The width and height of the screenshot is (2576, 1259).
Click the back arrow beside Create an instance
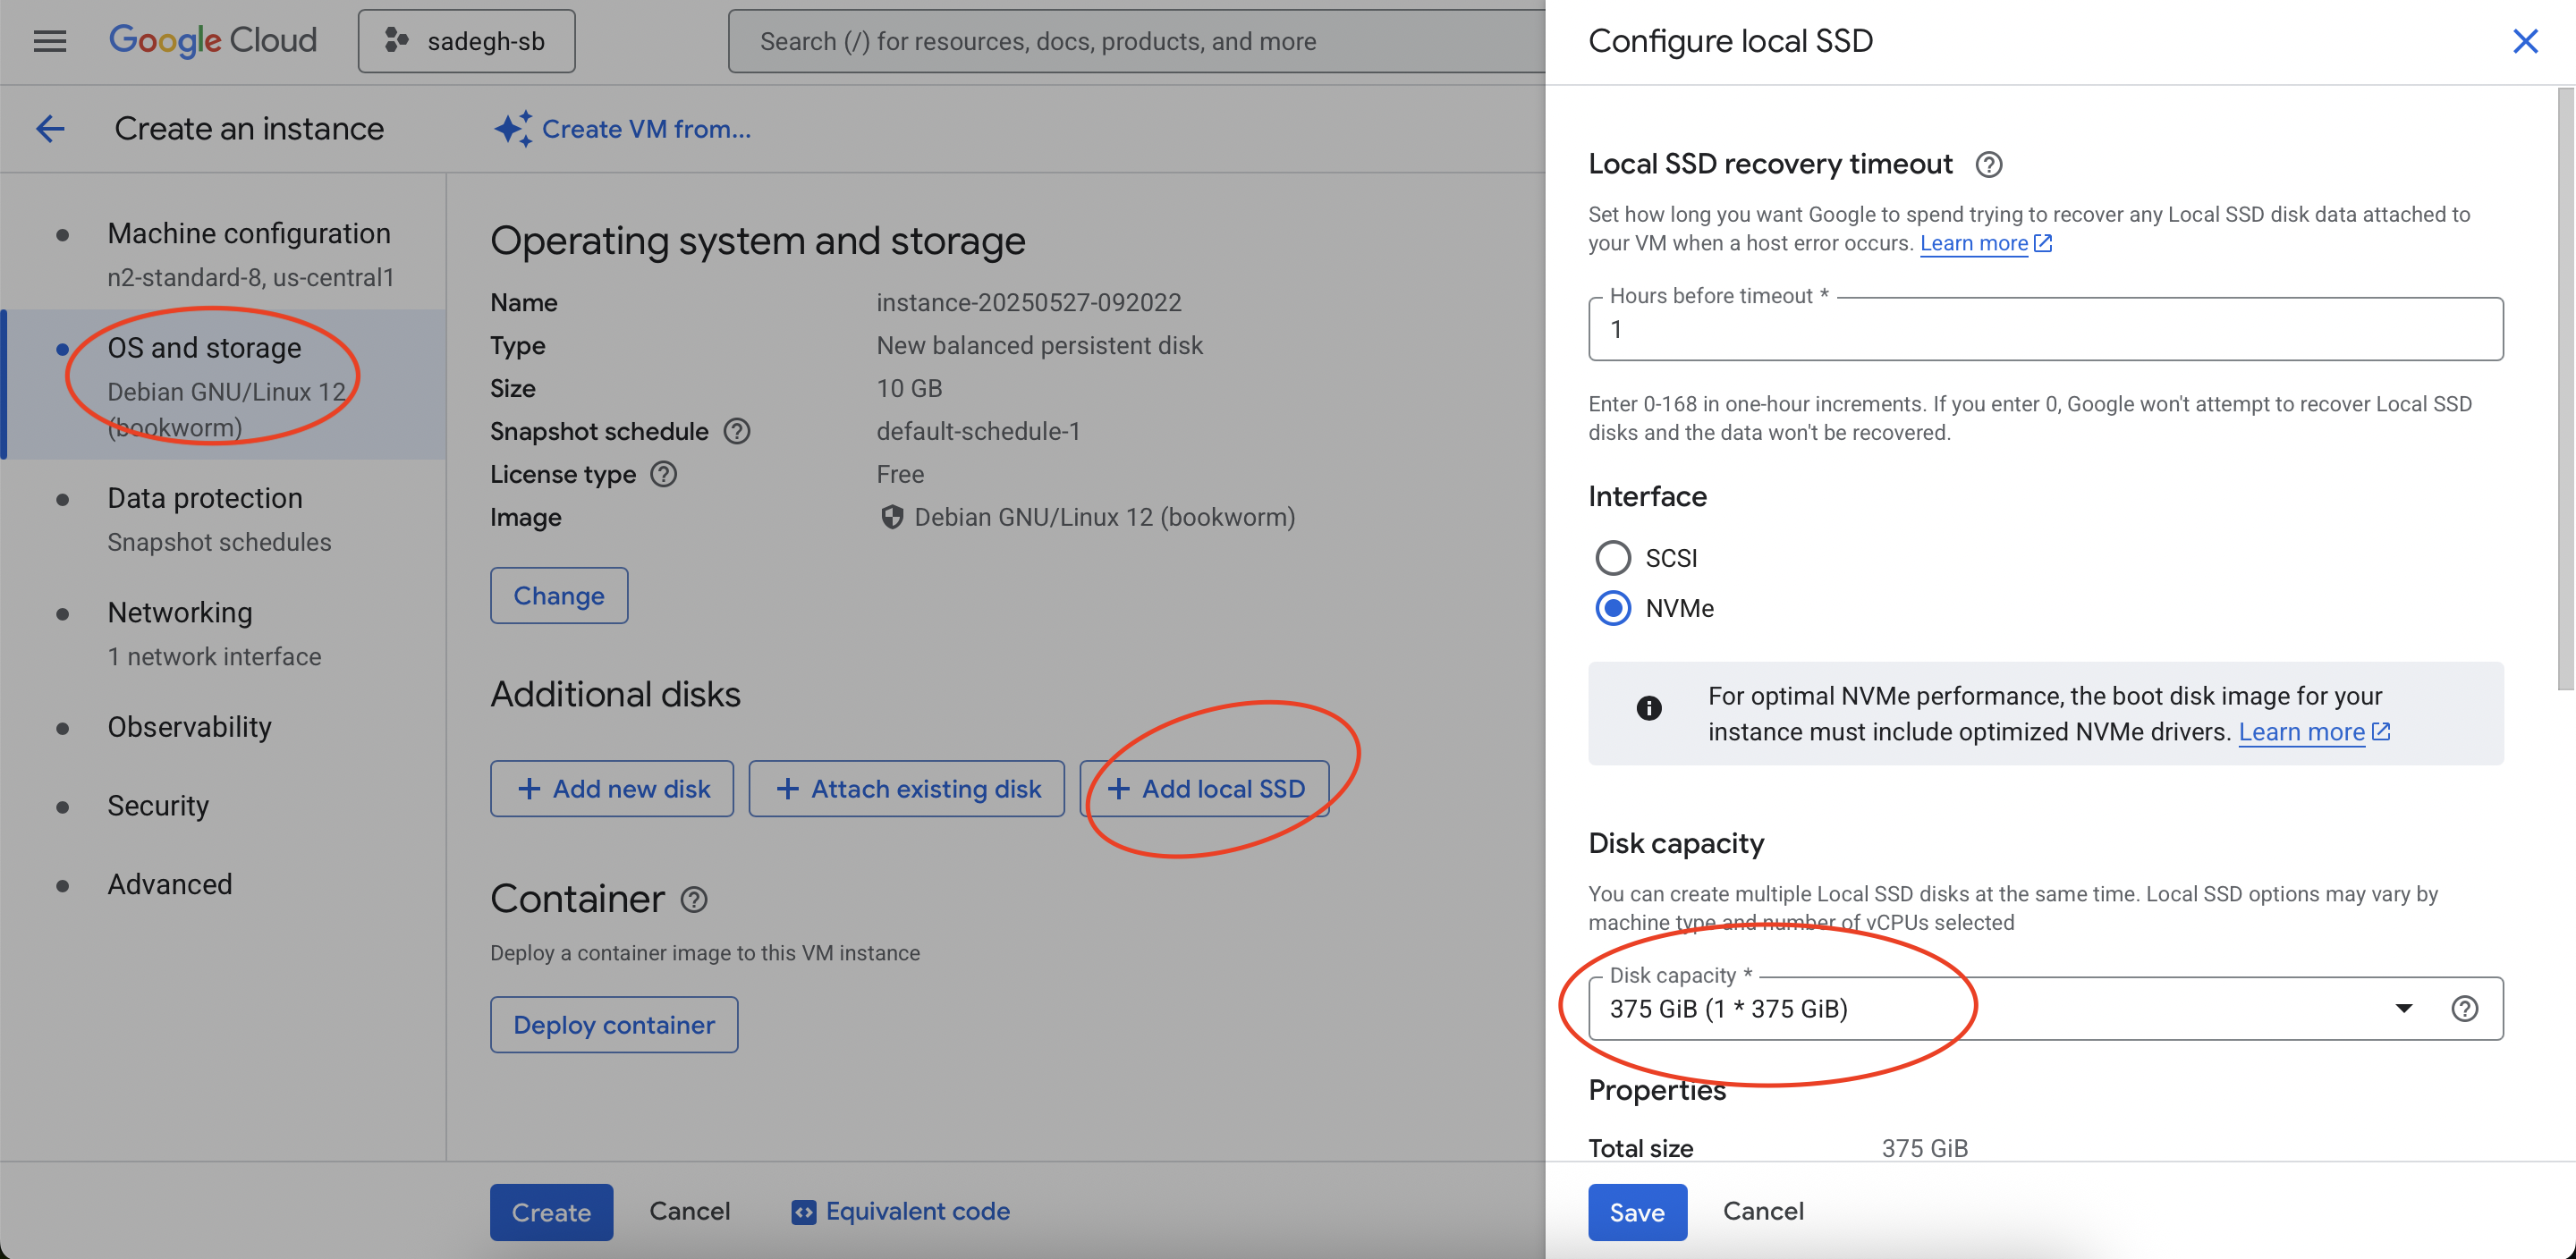click(x=50, y=129)
